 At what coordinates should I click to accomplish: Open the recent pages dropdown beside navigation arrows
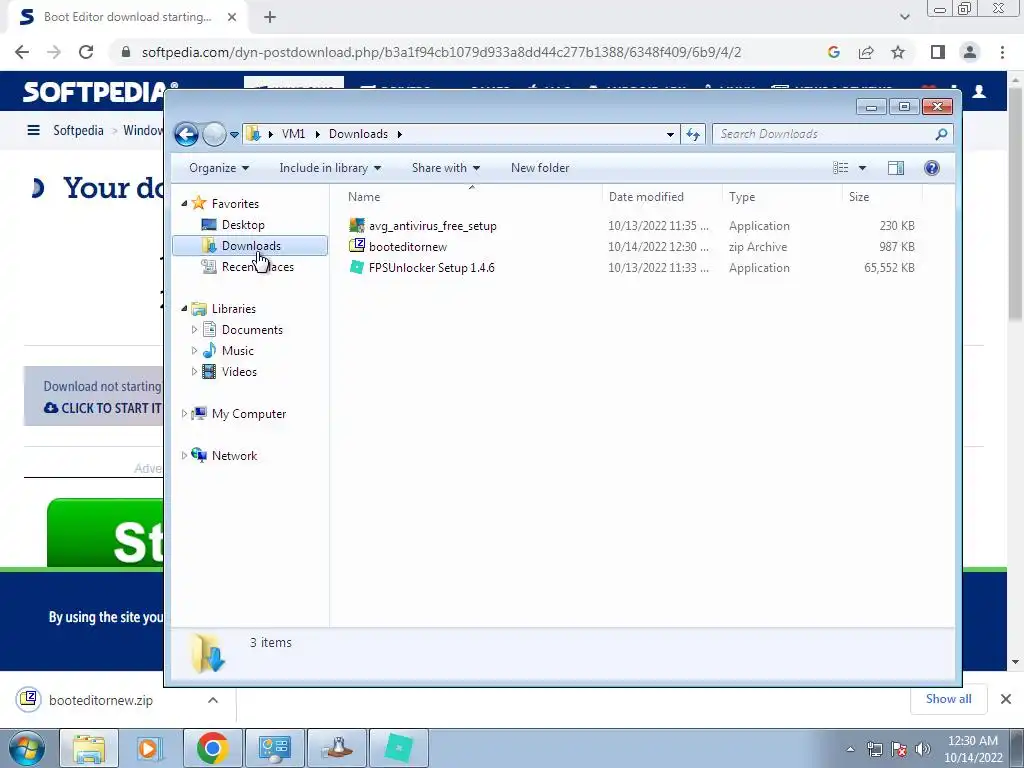[x=234, y=135]
